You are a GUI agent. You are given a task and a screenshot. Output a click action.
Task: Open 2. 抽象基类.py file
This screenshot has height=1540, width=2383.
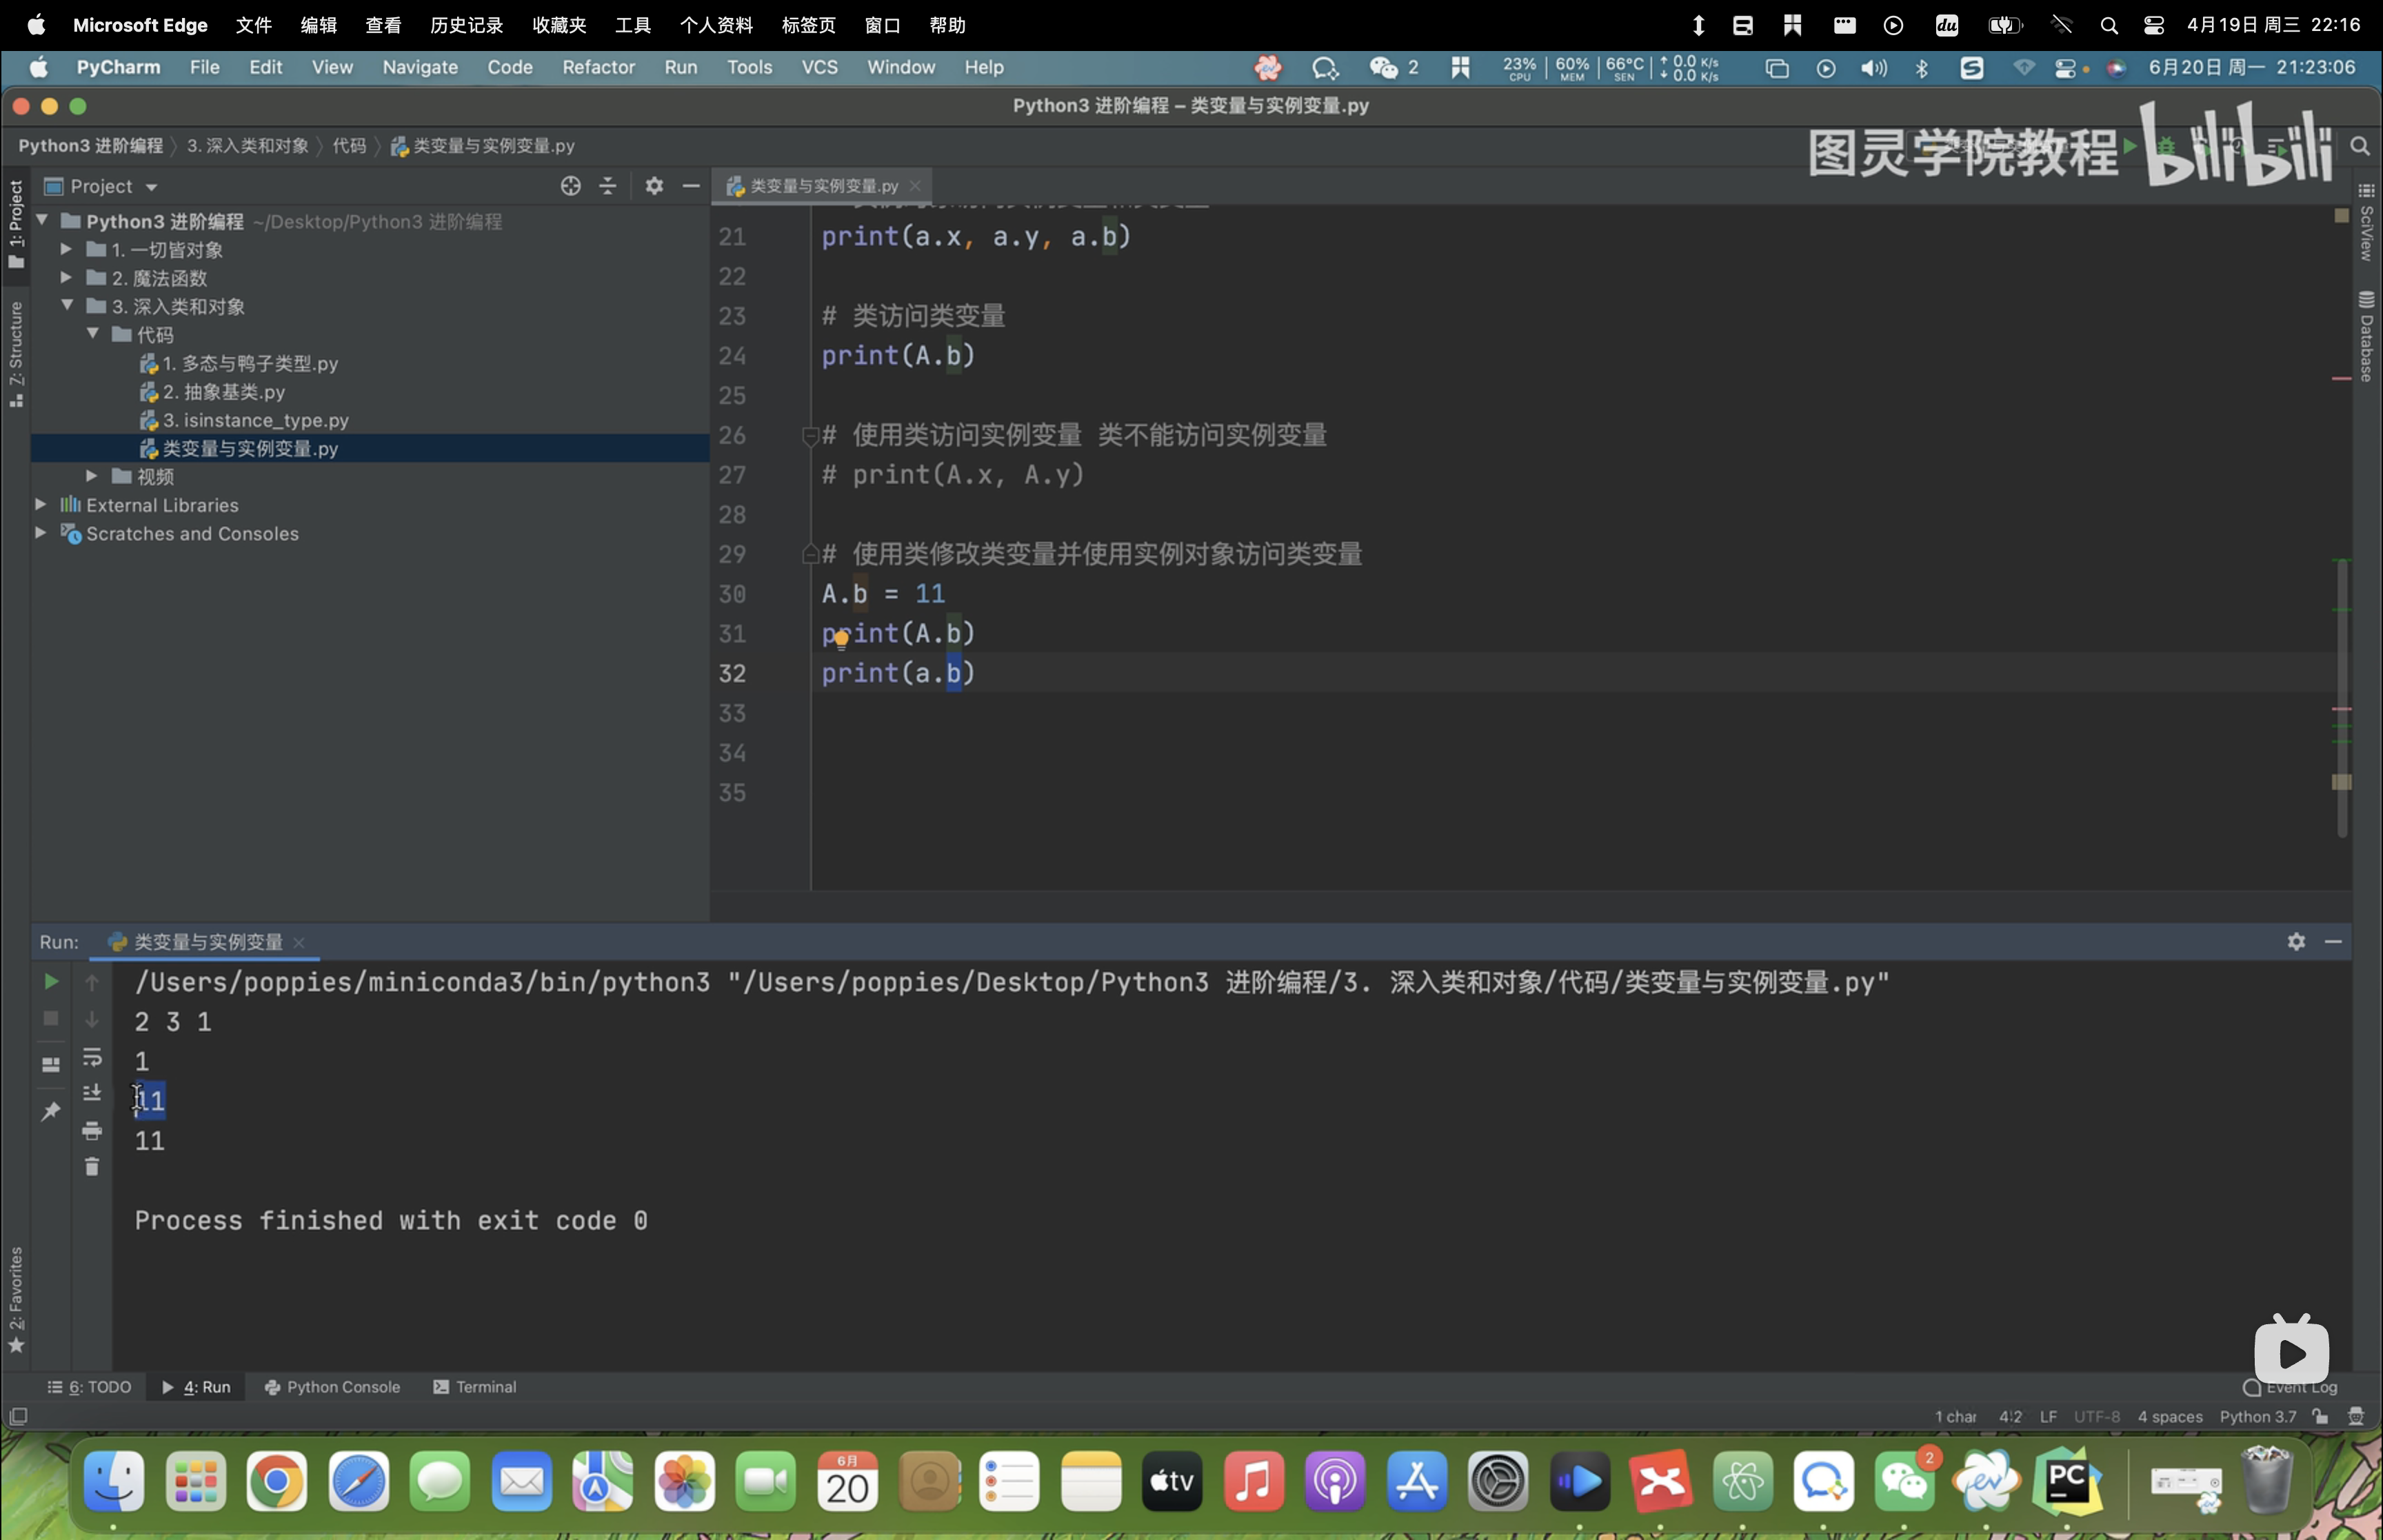pyautogui.click(x=224, y=391)
